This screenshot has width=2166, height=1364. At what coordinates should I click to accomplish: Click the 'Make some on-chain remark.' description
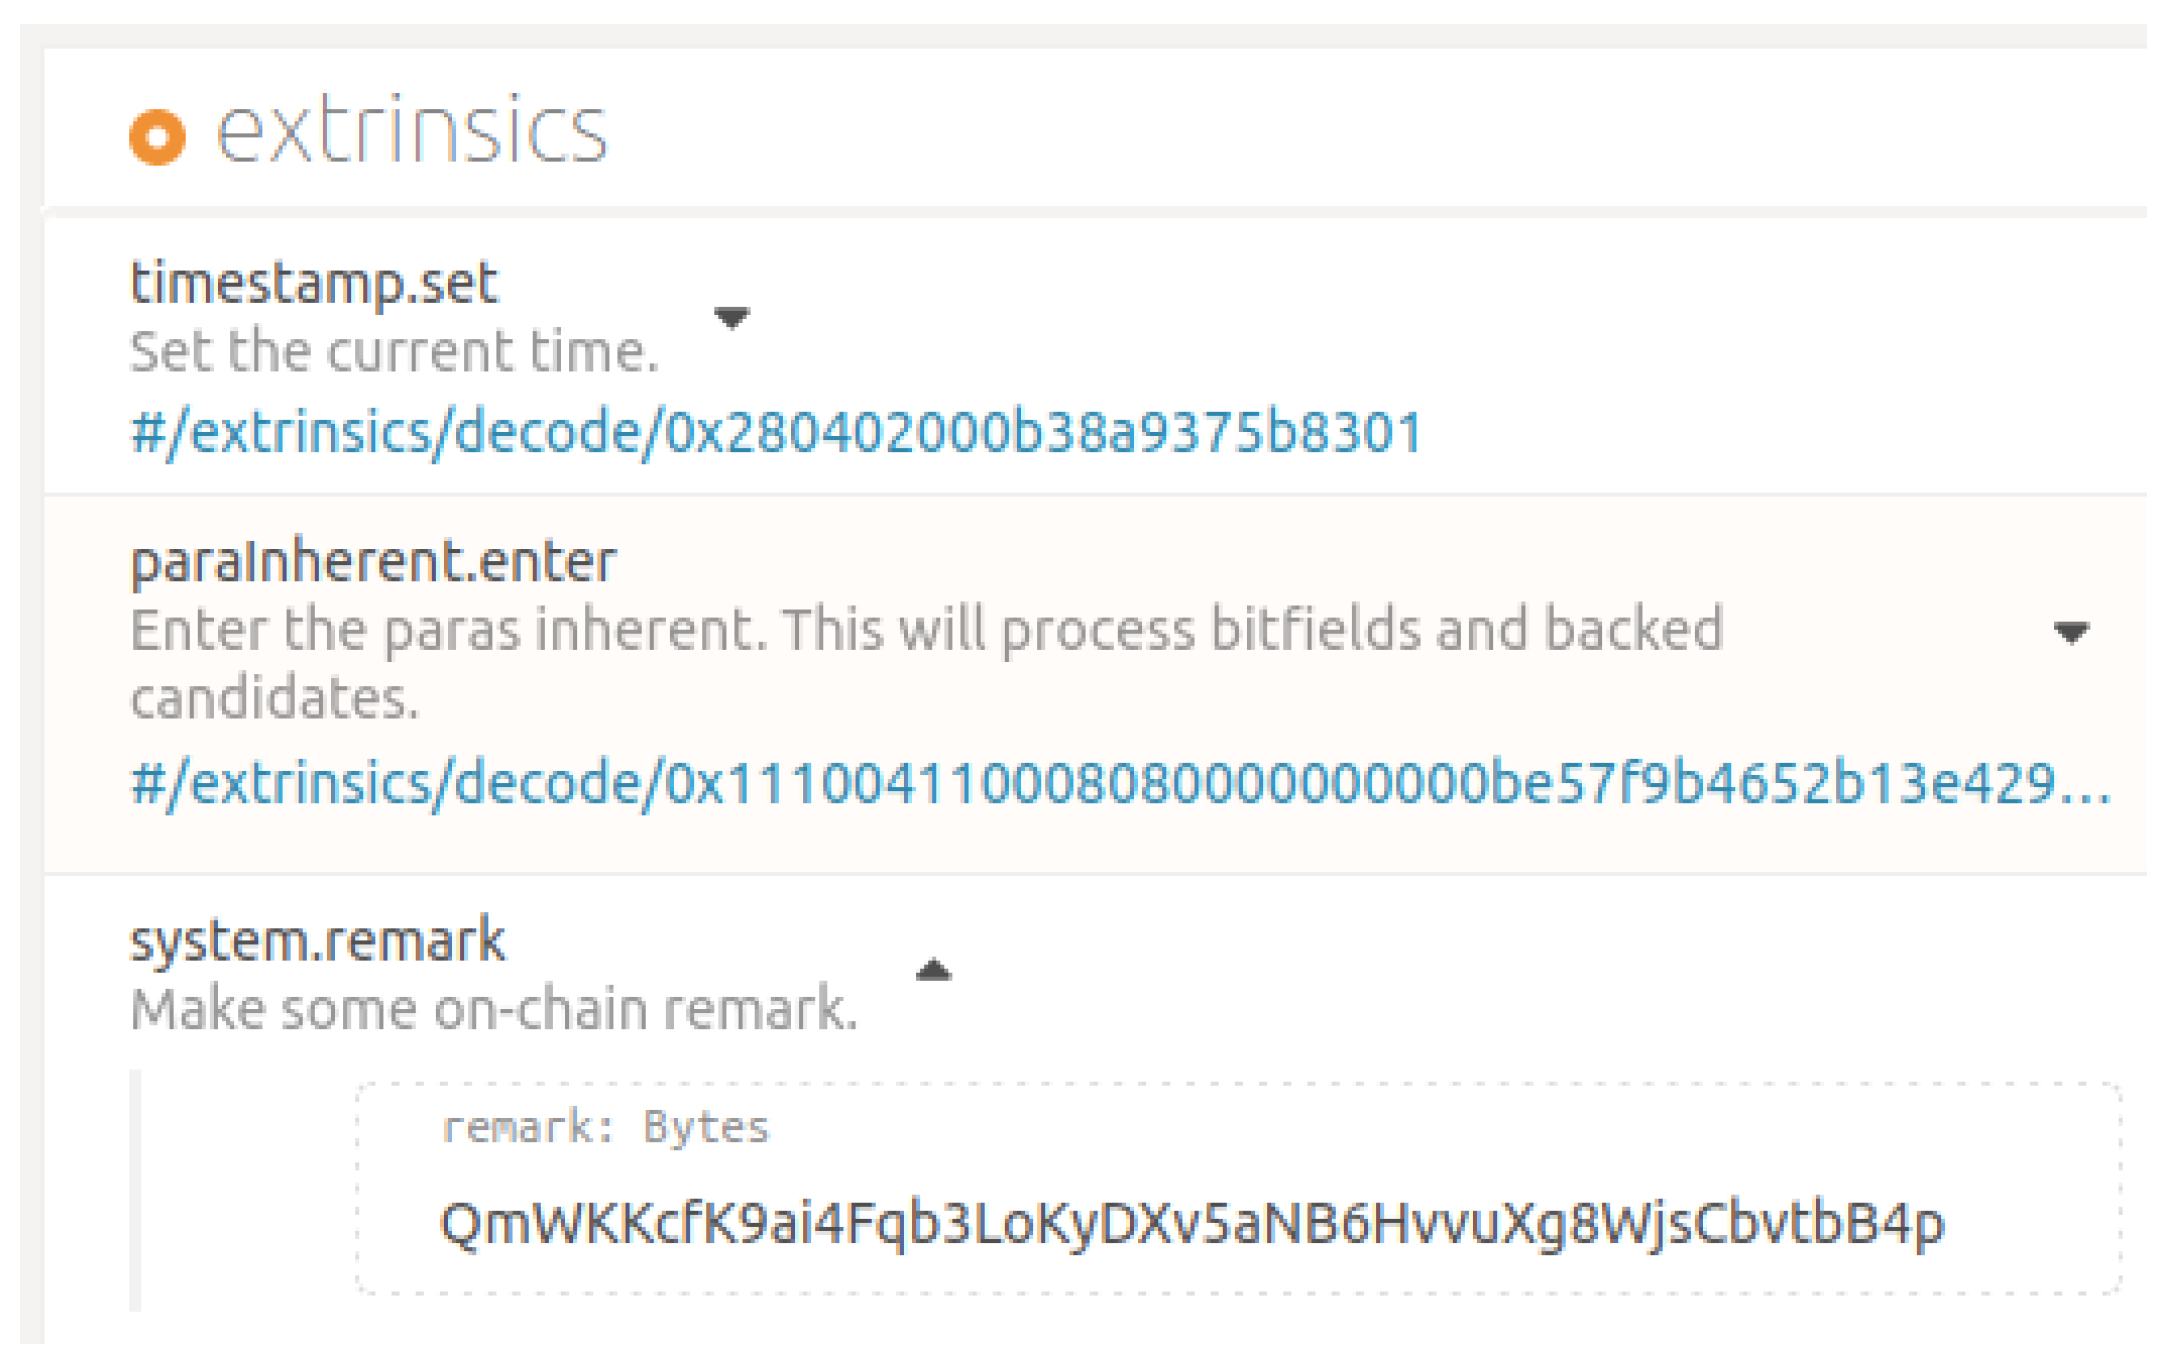(494, 1009)
